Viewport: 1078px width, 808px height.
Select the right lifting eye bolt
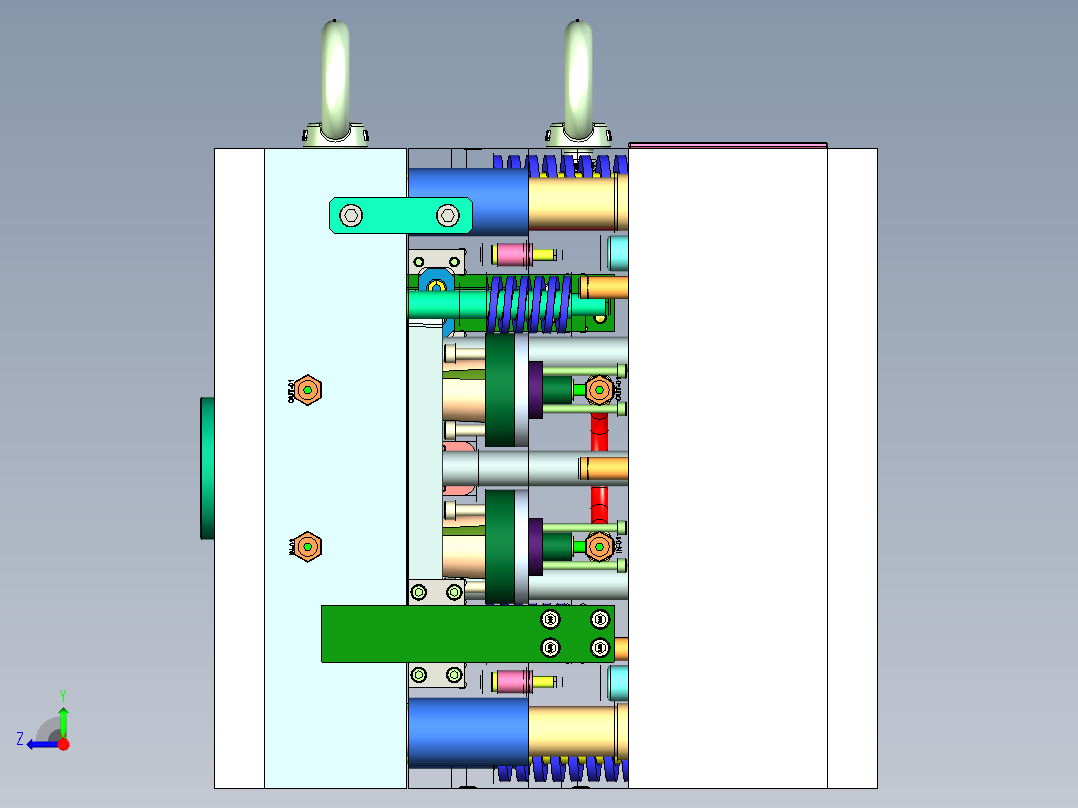579,81
